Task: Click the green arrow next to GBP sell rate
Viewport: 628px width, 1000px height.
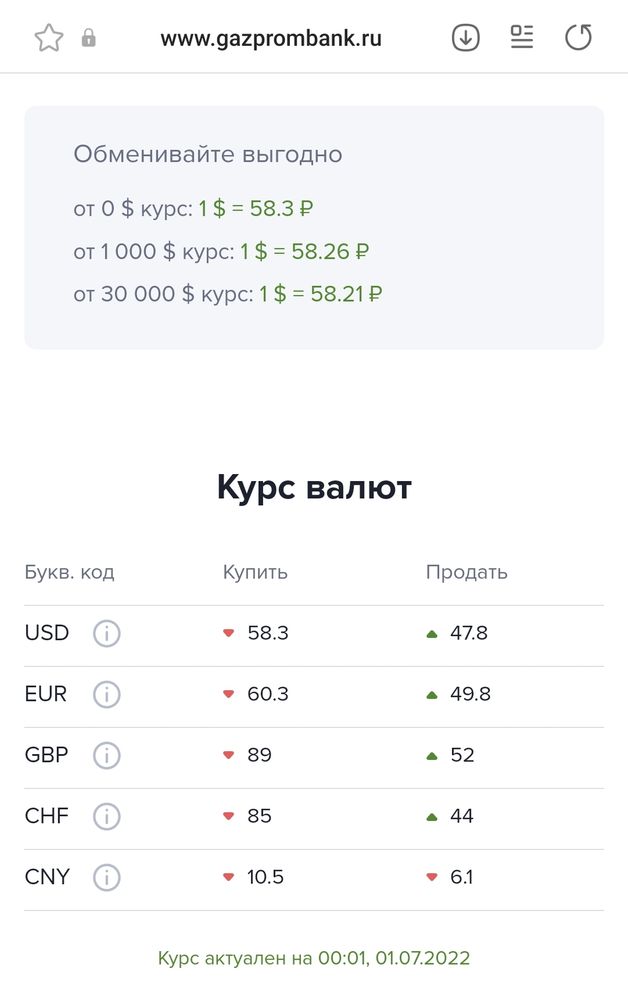Action: coord(430,756)
